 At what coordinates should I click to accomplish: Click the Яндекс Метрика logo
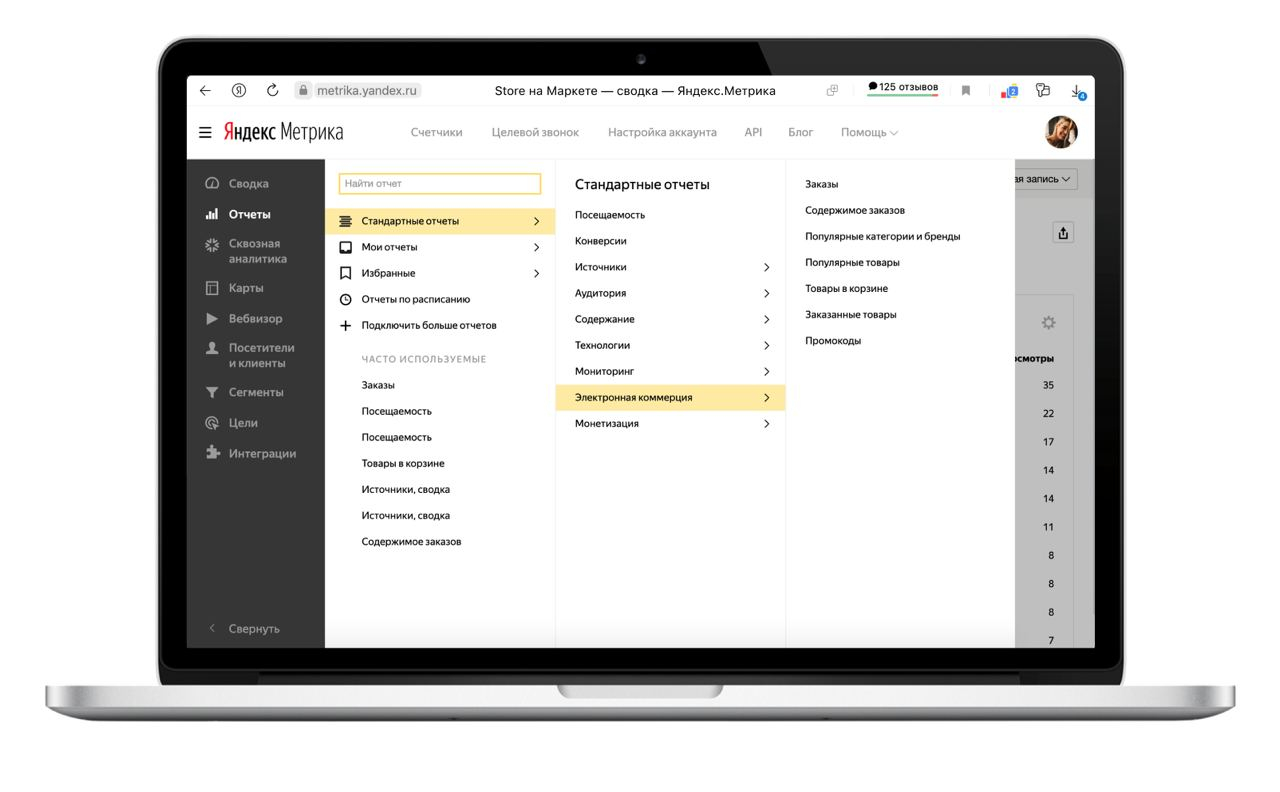(283, 132)
